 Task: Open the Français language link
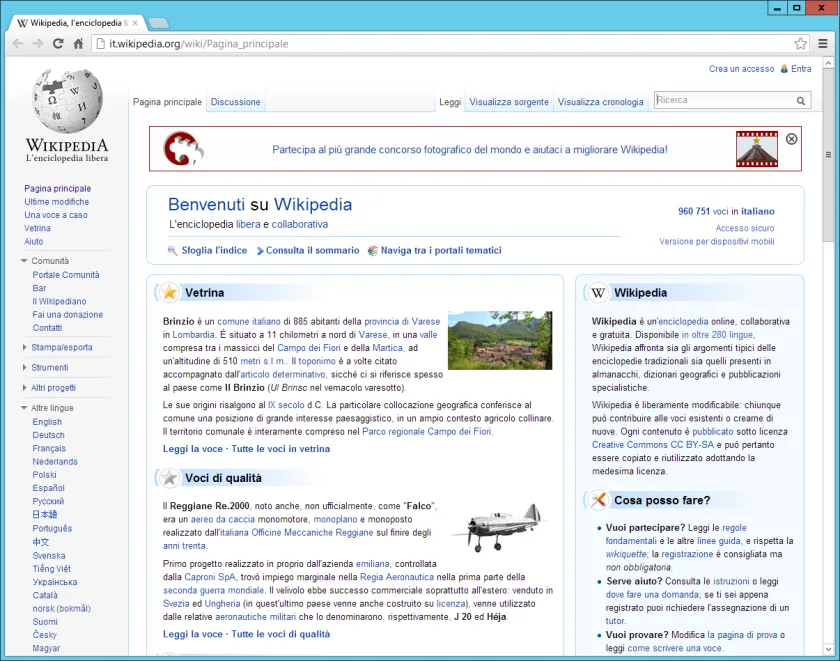[49, 448]
